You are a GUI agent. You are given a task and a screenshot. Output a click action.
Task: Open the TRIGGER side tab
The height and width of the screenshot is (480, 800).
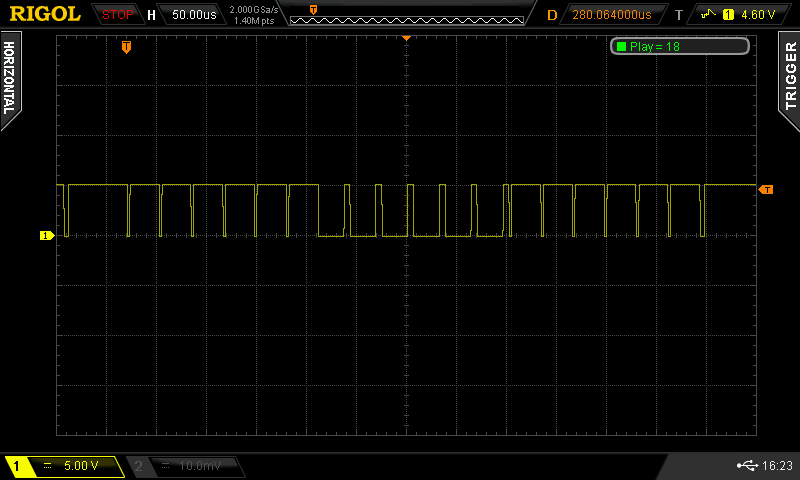click(789, 79)
